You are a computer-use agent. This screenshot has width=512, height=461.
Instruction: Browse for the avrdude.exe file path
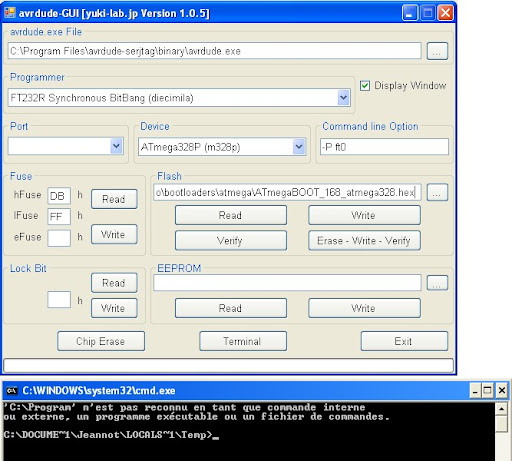tap(437, 51)
